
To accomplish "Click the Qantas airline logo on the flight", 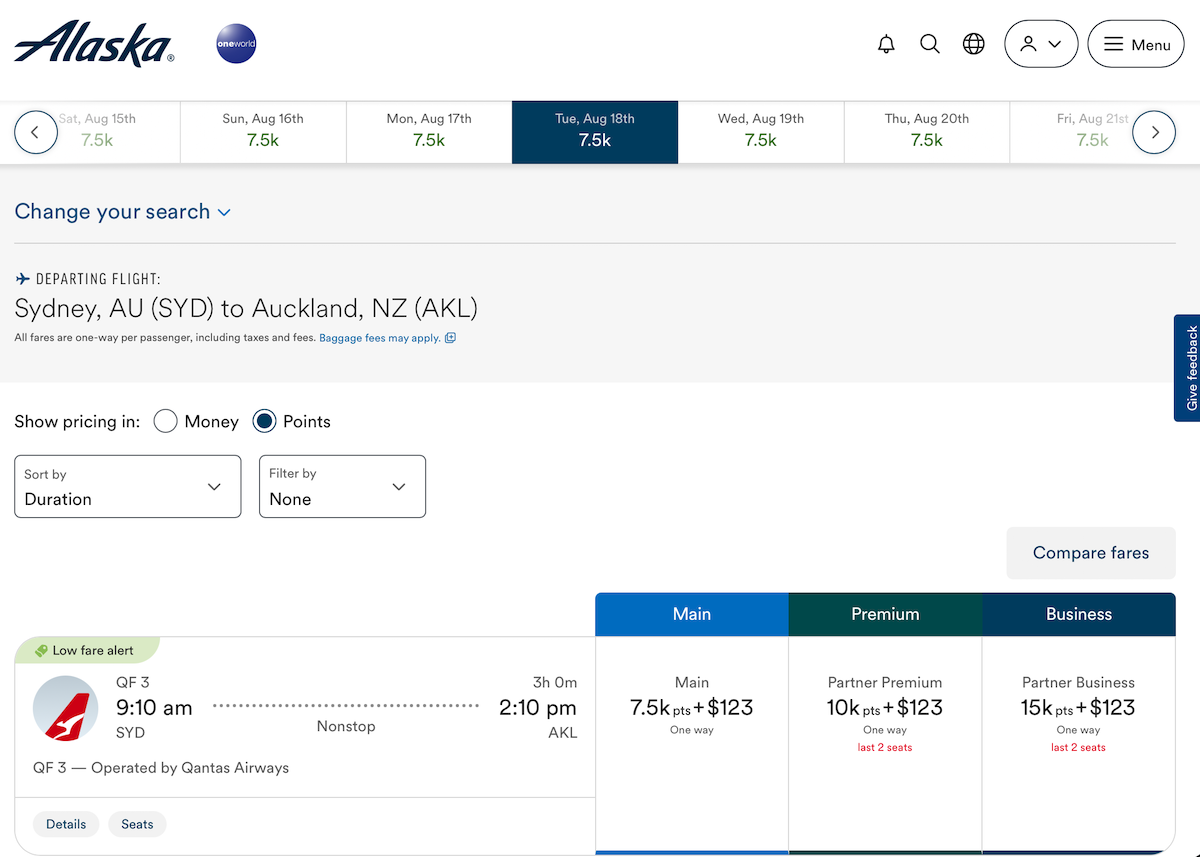I will pos(65,707).
